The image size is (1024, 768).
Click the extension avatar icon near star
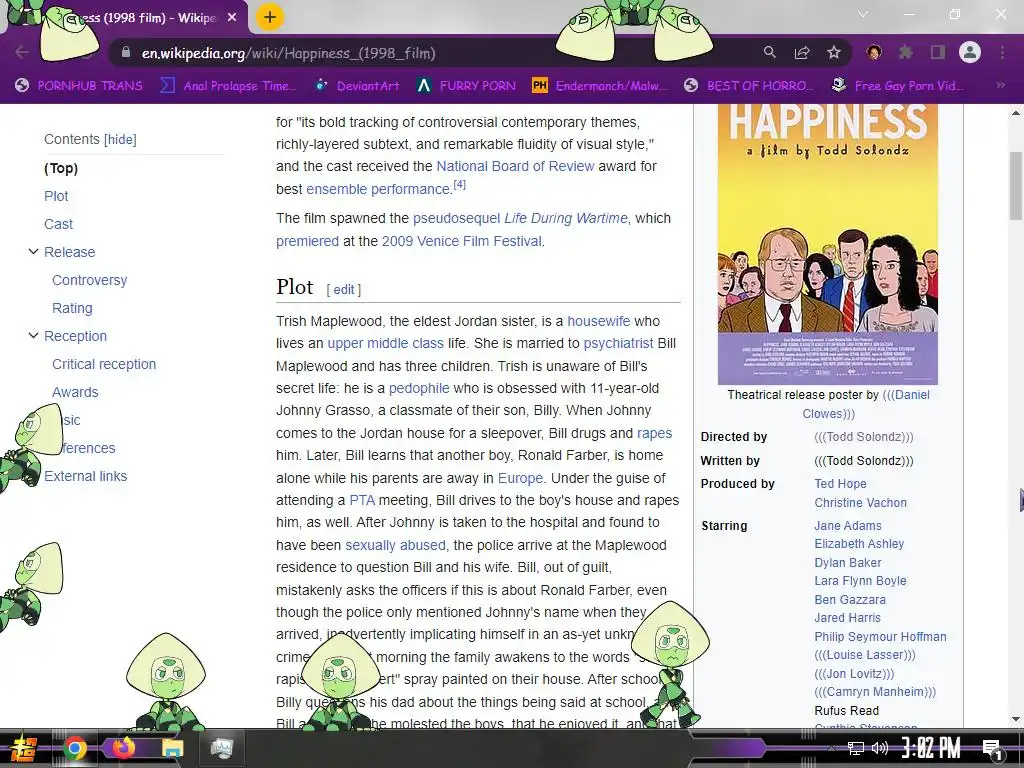pos(874,52)
